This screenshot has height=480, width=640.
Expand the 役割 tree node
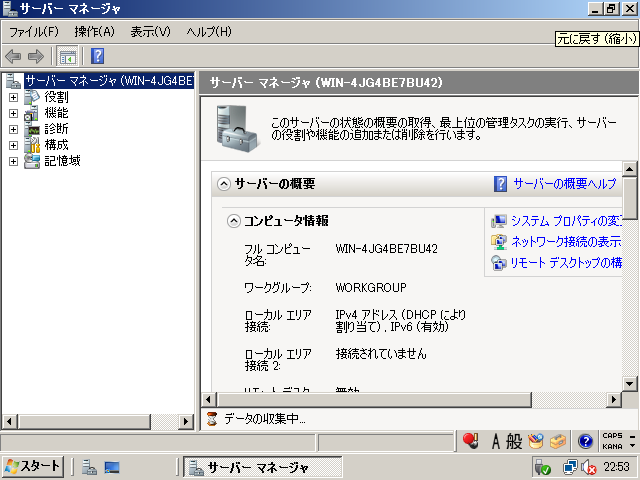(x=13, y=97)
